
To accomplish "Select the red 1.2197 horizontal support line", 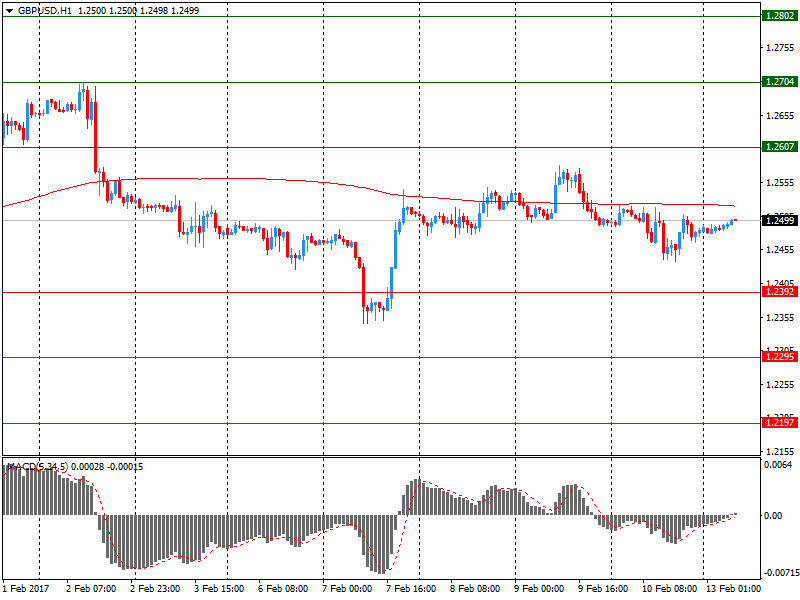I will click(x=381, y=423).
